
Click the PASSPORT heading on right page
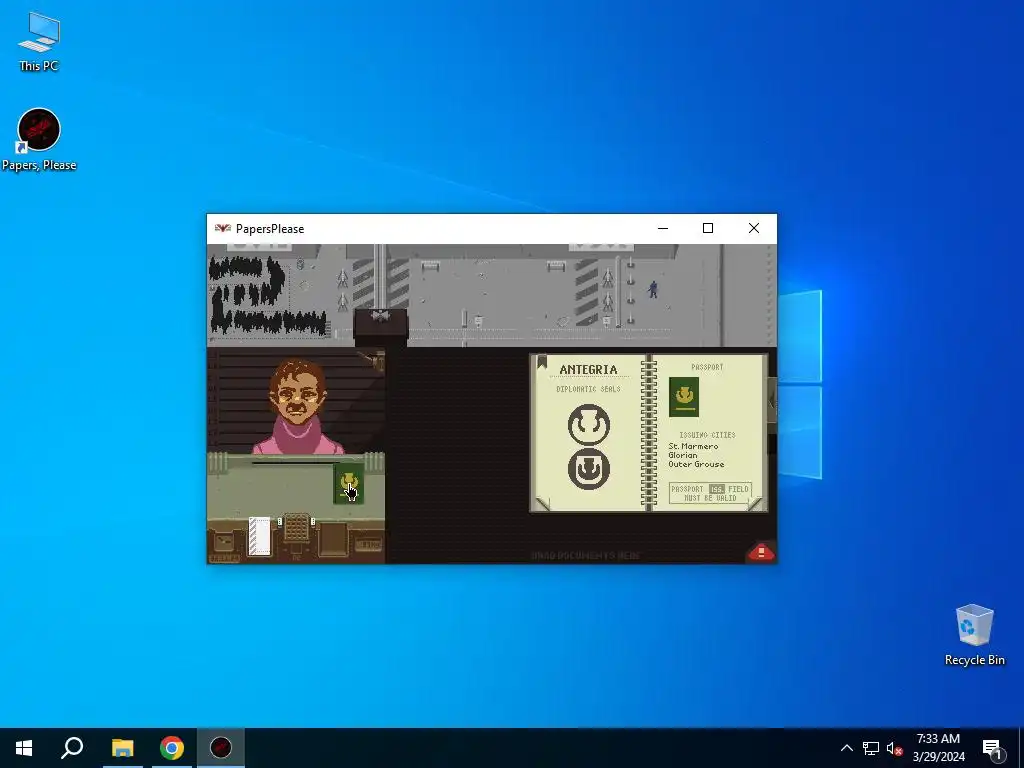click(707, 367)
